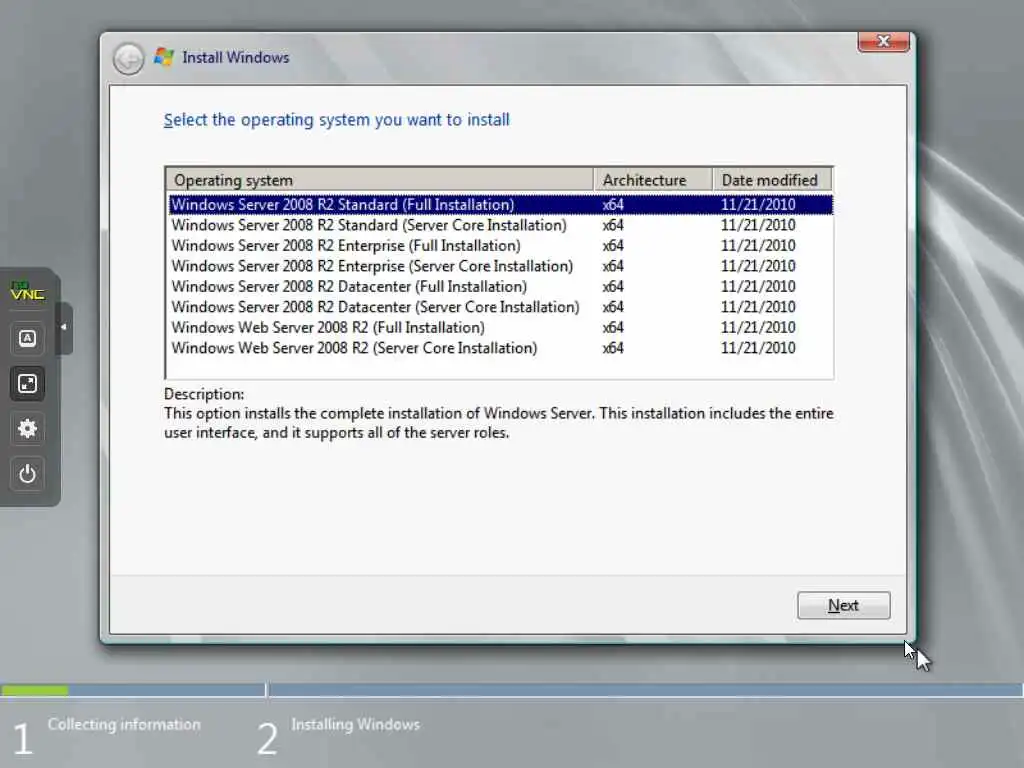Close the Install Windows dialog

[884, 41]
